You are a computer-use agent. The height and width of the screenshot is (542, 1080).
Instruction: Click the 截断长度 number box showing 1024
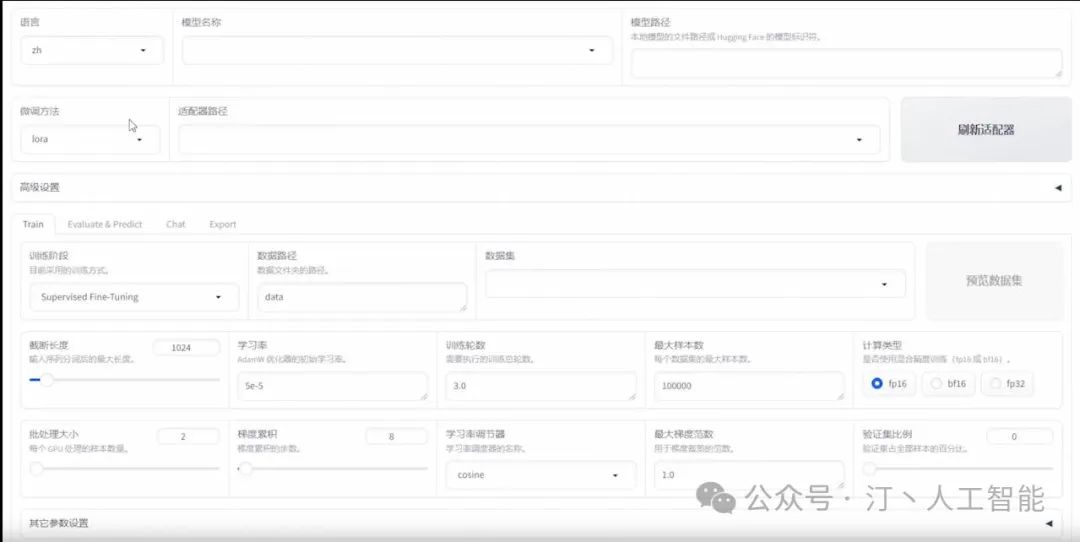tap(186, 348)
